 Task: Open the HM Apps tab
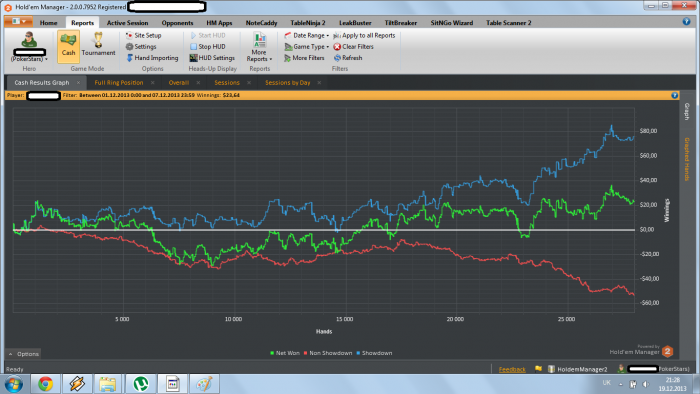(x=219, y=23)
